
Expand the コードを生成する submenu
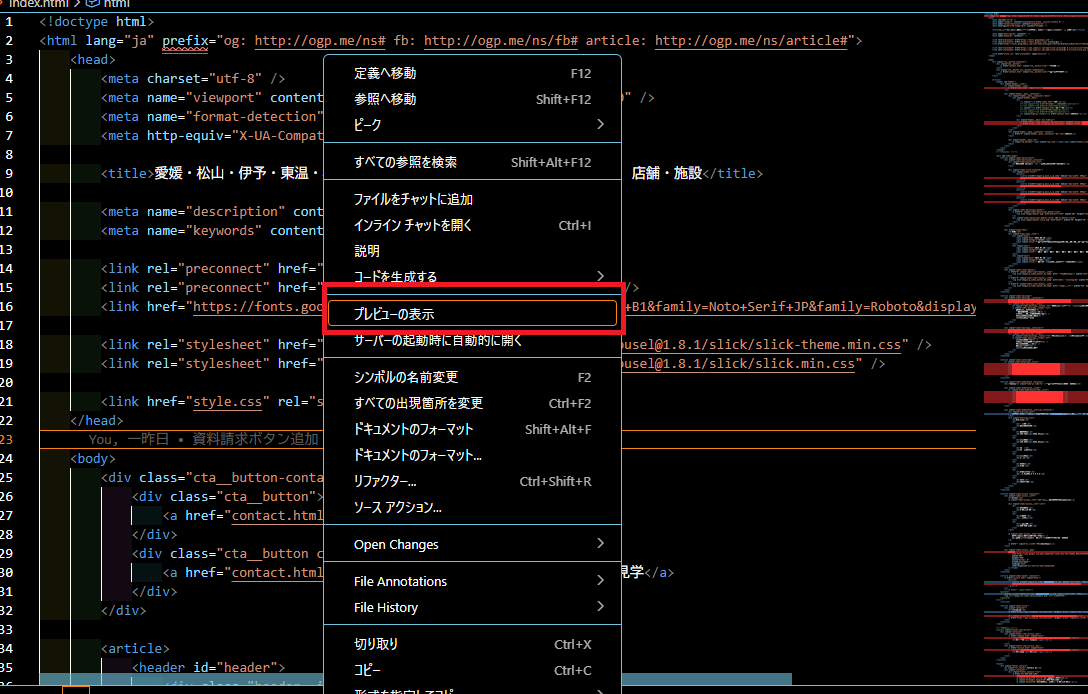click(x=600, y=276)
